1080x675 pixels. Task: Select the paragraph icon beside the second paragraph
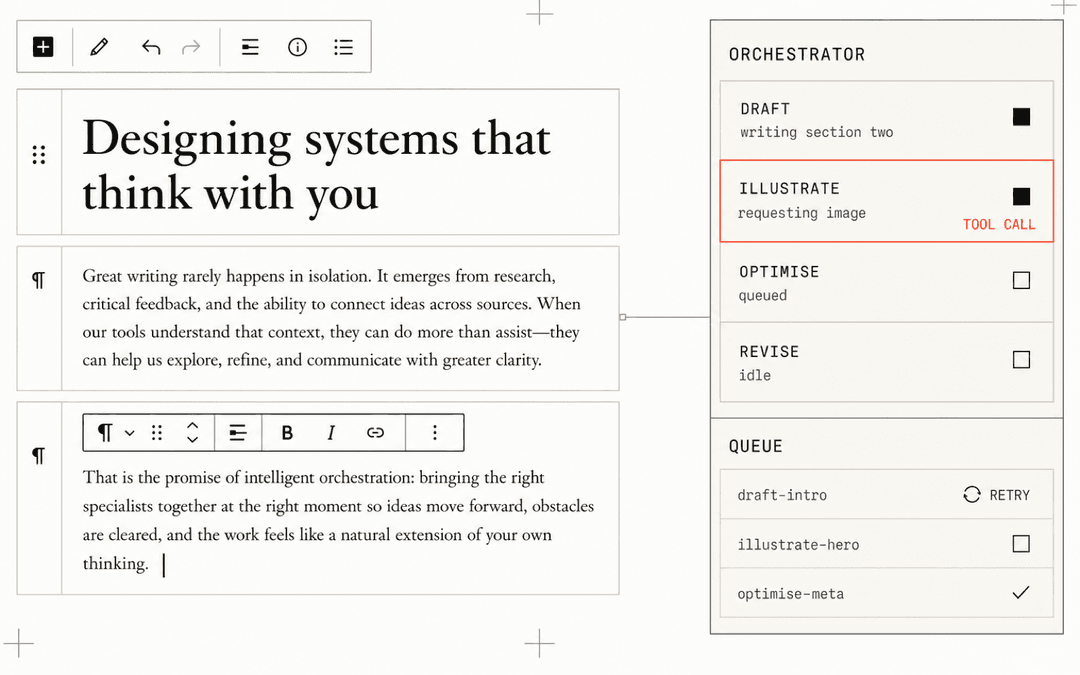tap(39, 456)
